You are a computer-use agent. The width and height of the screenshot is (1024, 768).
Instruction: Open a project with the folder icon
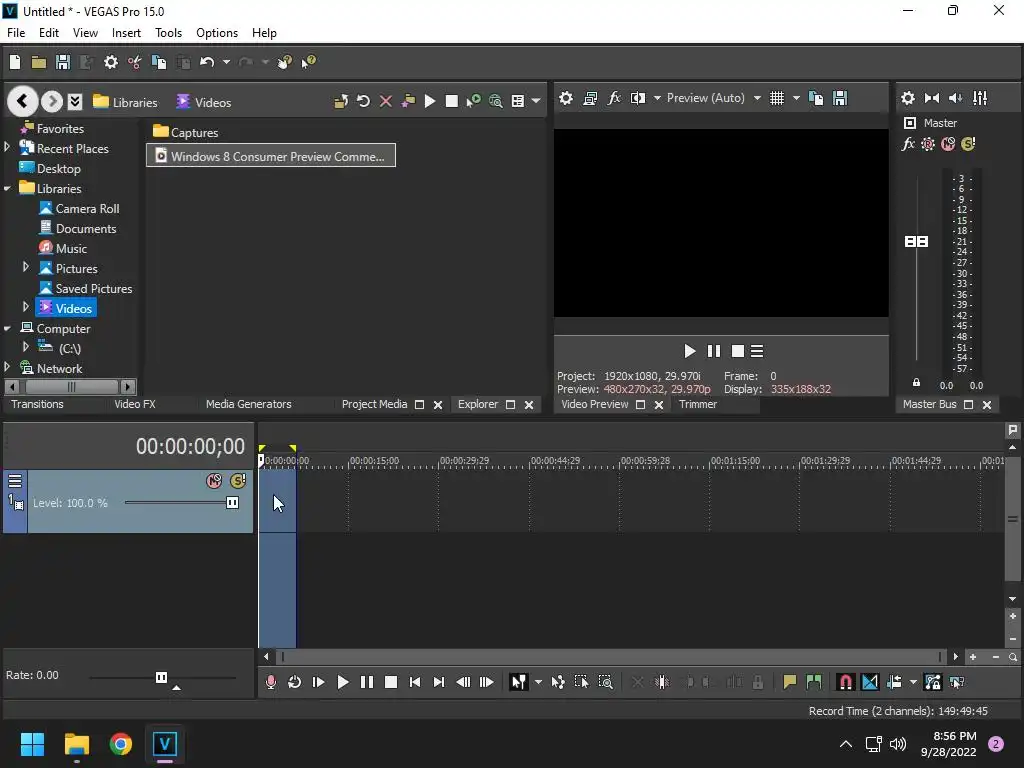tap(39, 62)
